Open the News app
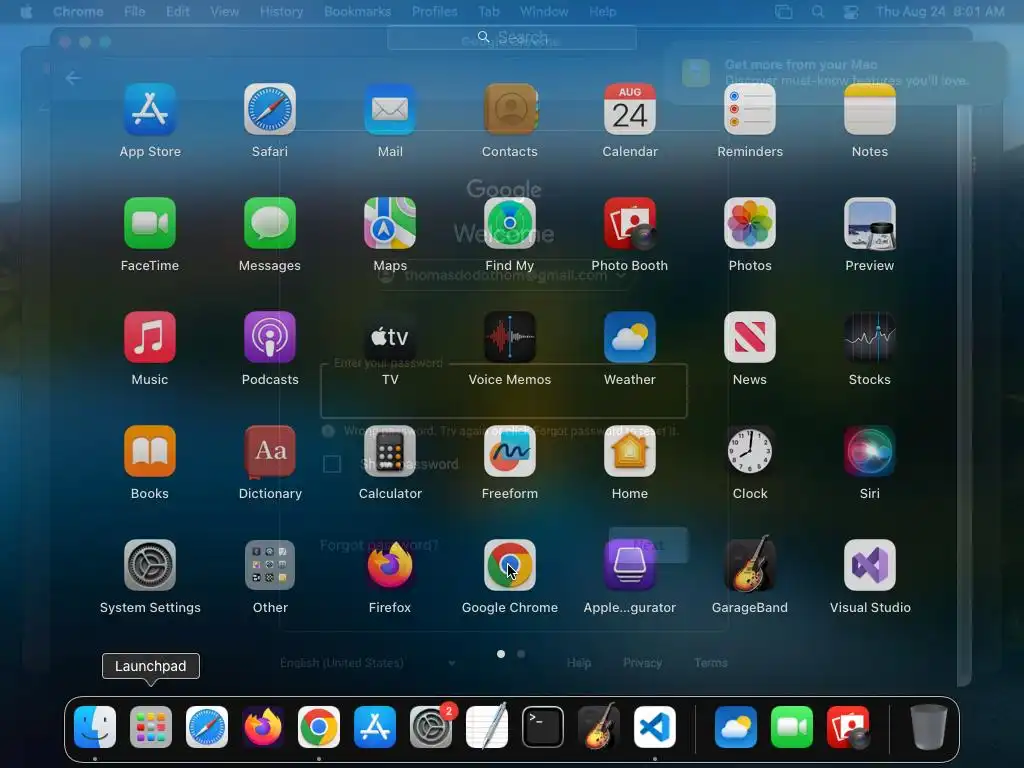The height and width of the screenshot is (768, 1024). pyautogui.click(x=750, y=337)
